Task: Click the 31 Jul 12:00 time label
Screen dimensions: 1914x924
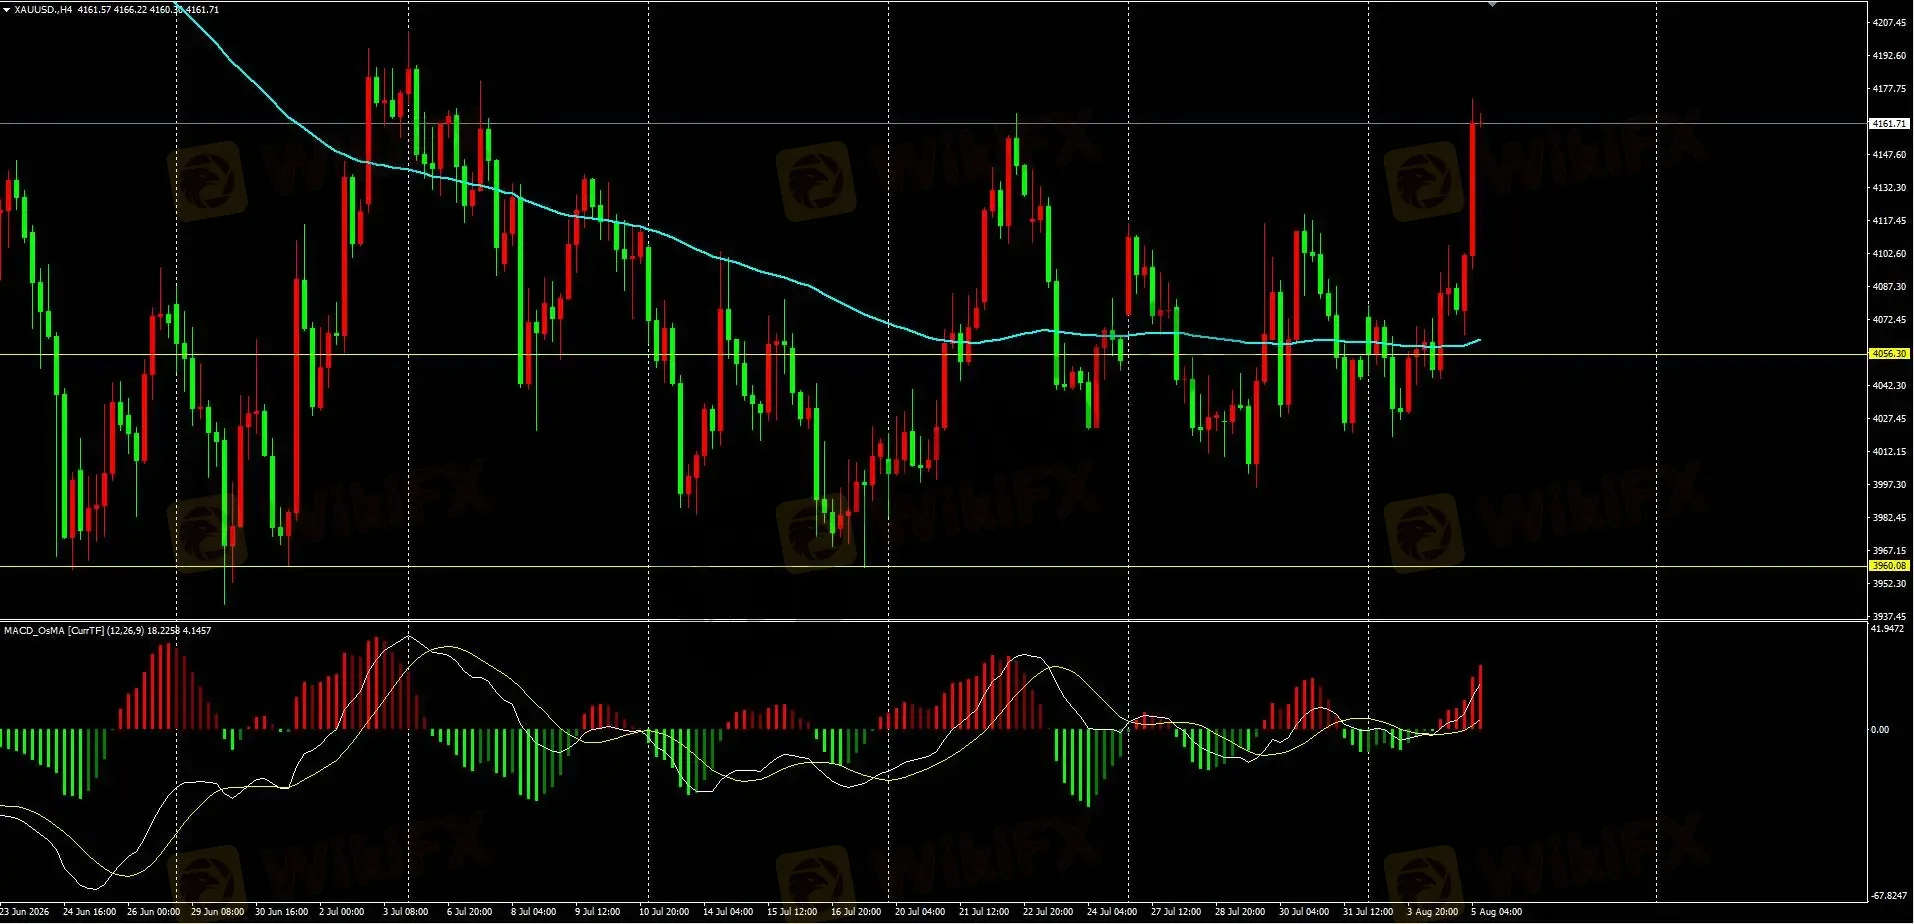Action: coord(1369,912)
